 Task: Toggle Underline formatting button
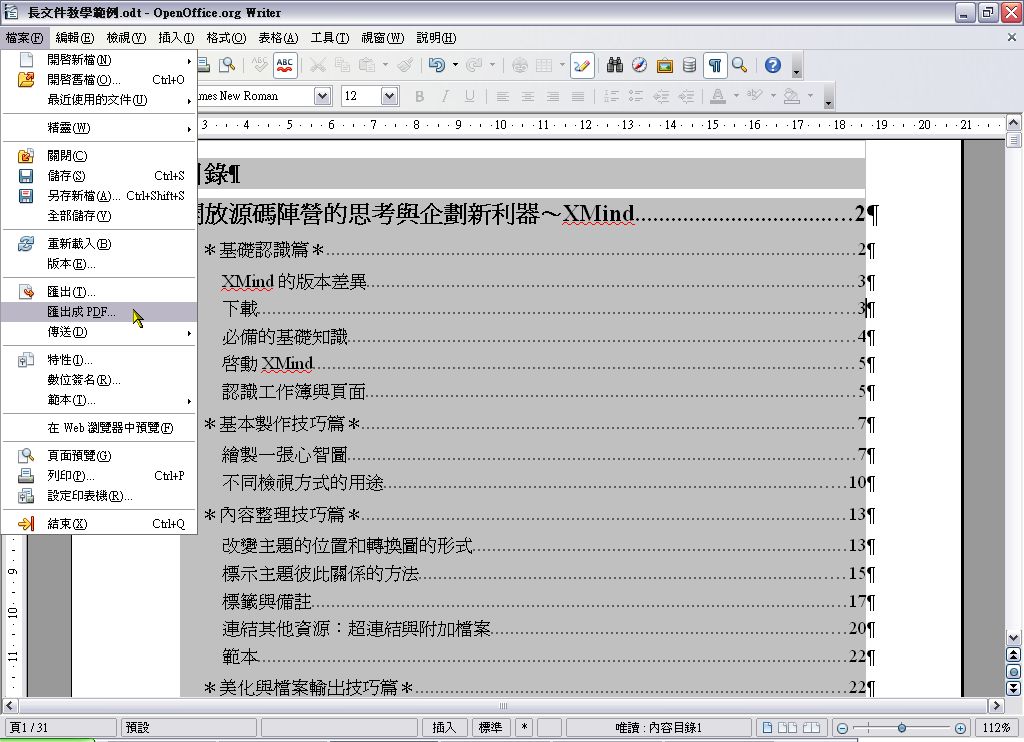pyautogui.click(x=470, y=97)
